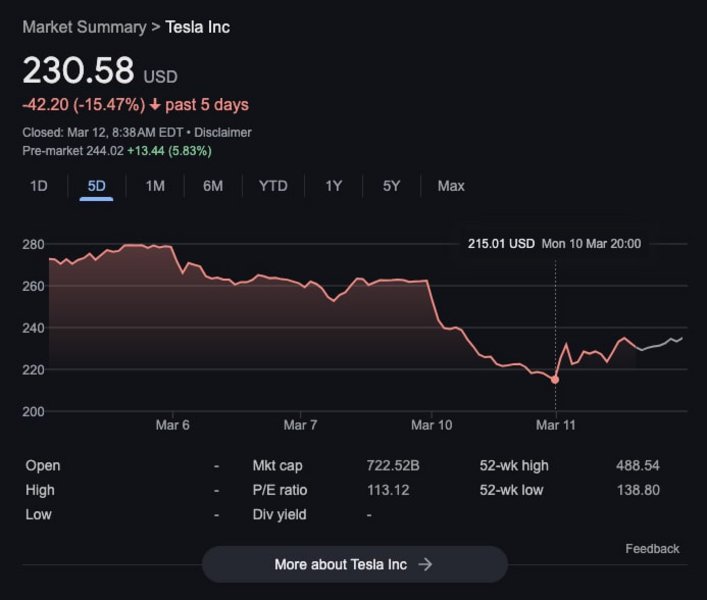Viewport: 707px width, 600px height.
Task: Select the 1D time range tab
Action: coord(38,186)
